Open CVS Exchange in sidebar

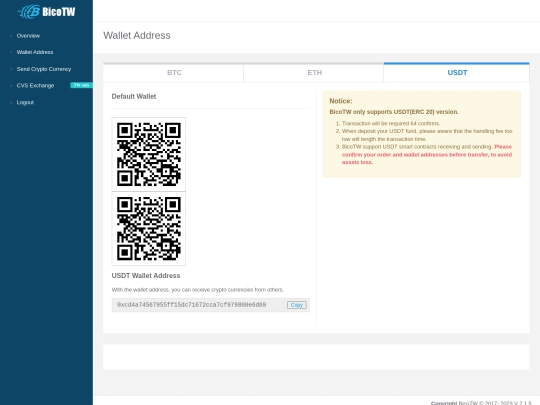click(x=35, y=86)
